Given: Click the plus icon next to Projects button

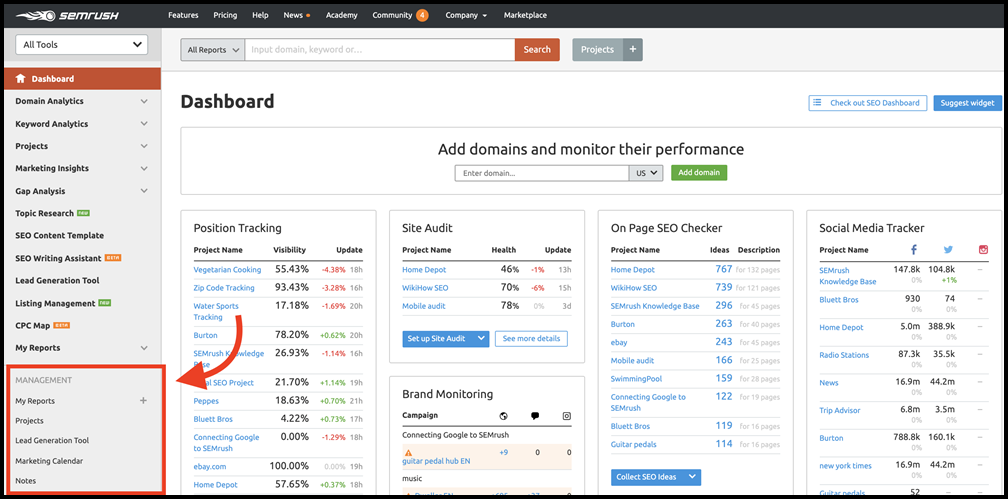Looking at the screenshot, I should tap(633, 50).
